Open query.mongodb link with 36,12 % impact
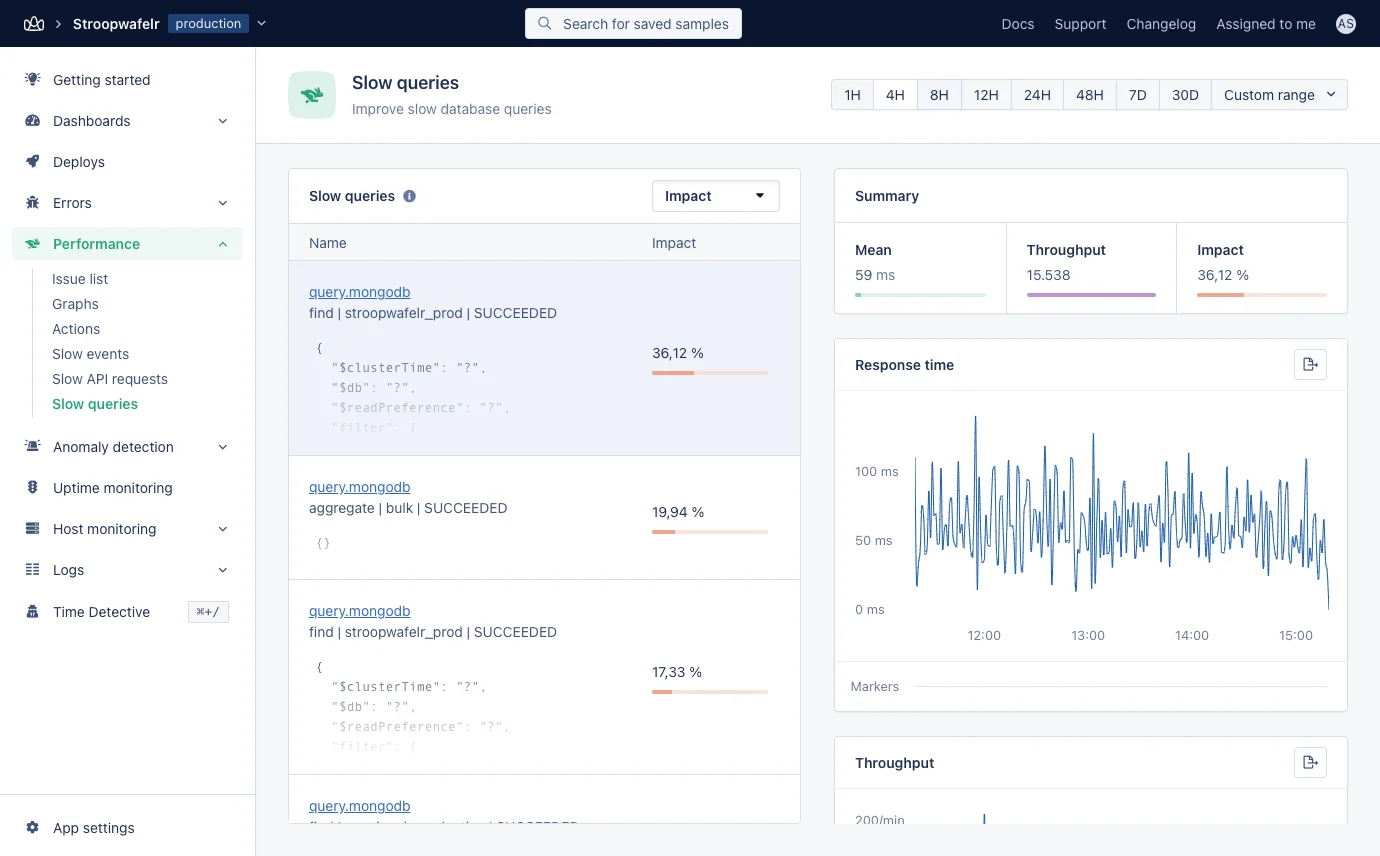Image resolution: width=1380 pixels, height=856 pixels. click(360, 292)
